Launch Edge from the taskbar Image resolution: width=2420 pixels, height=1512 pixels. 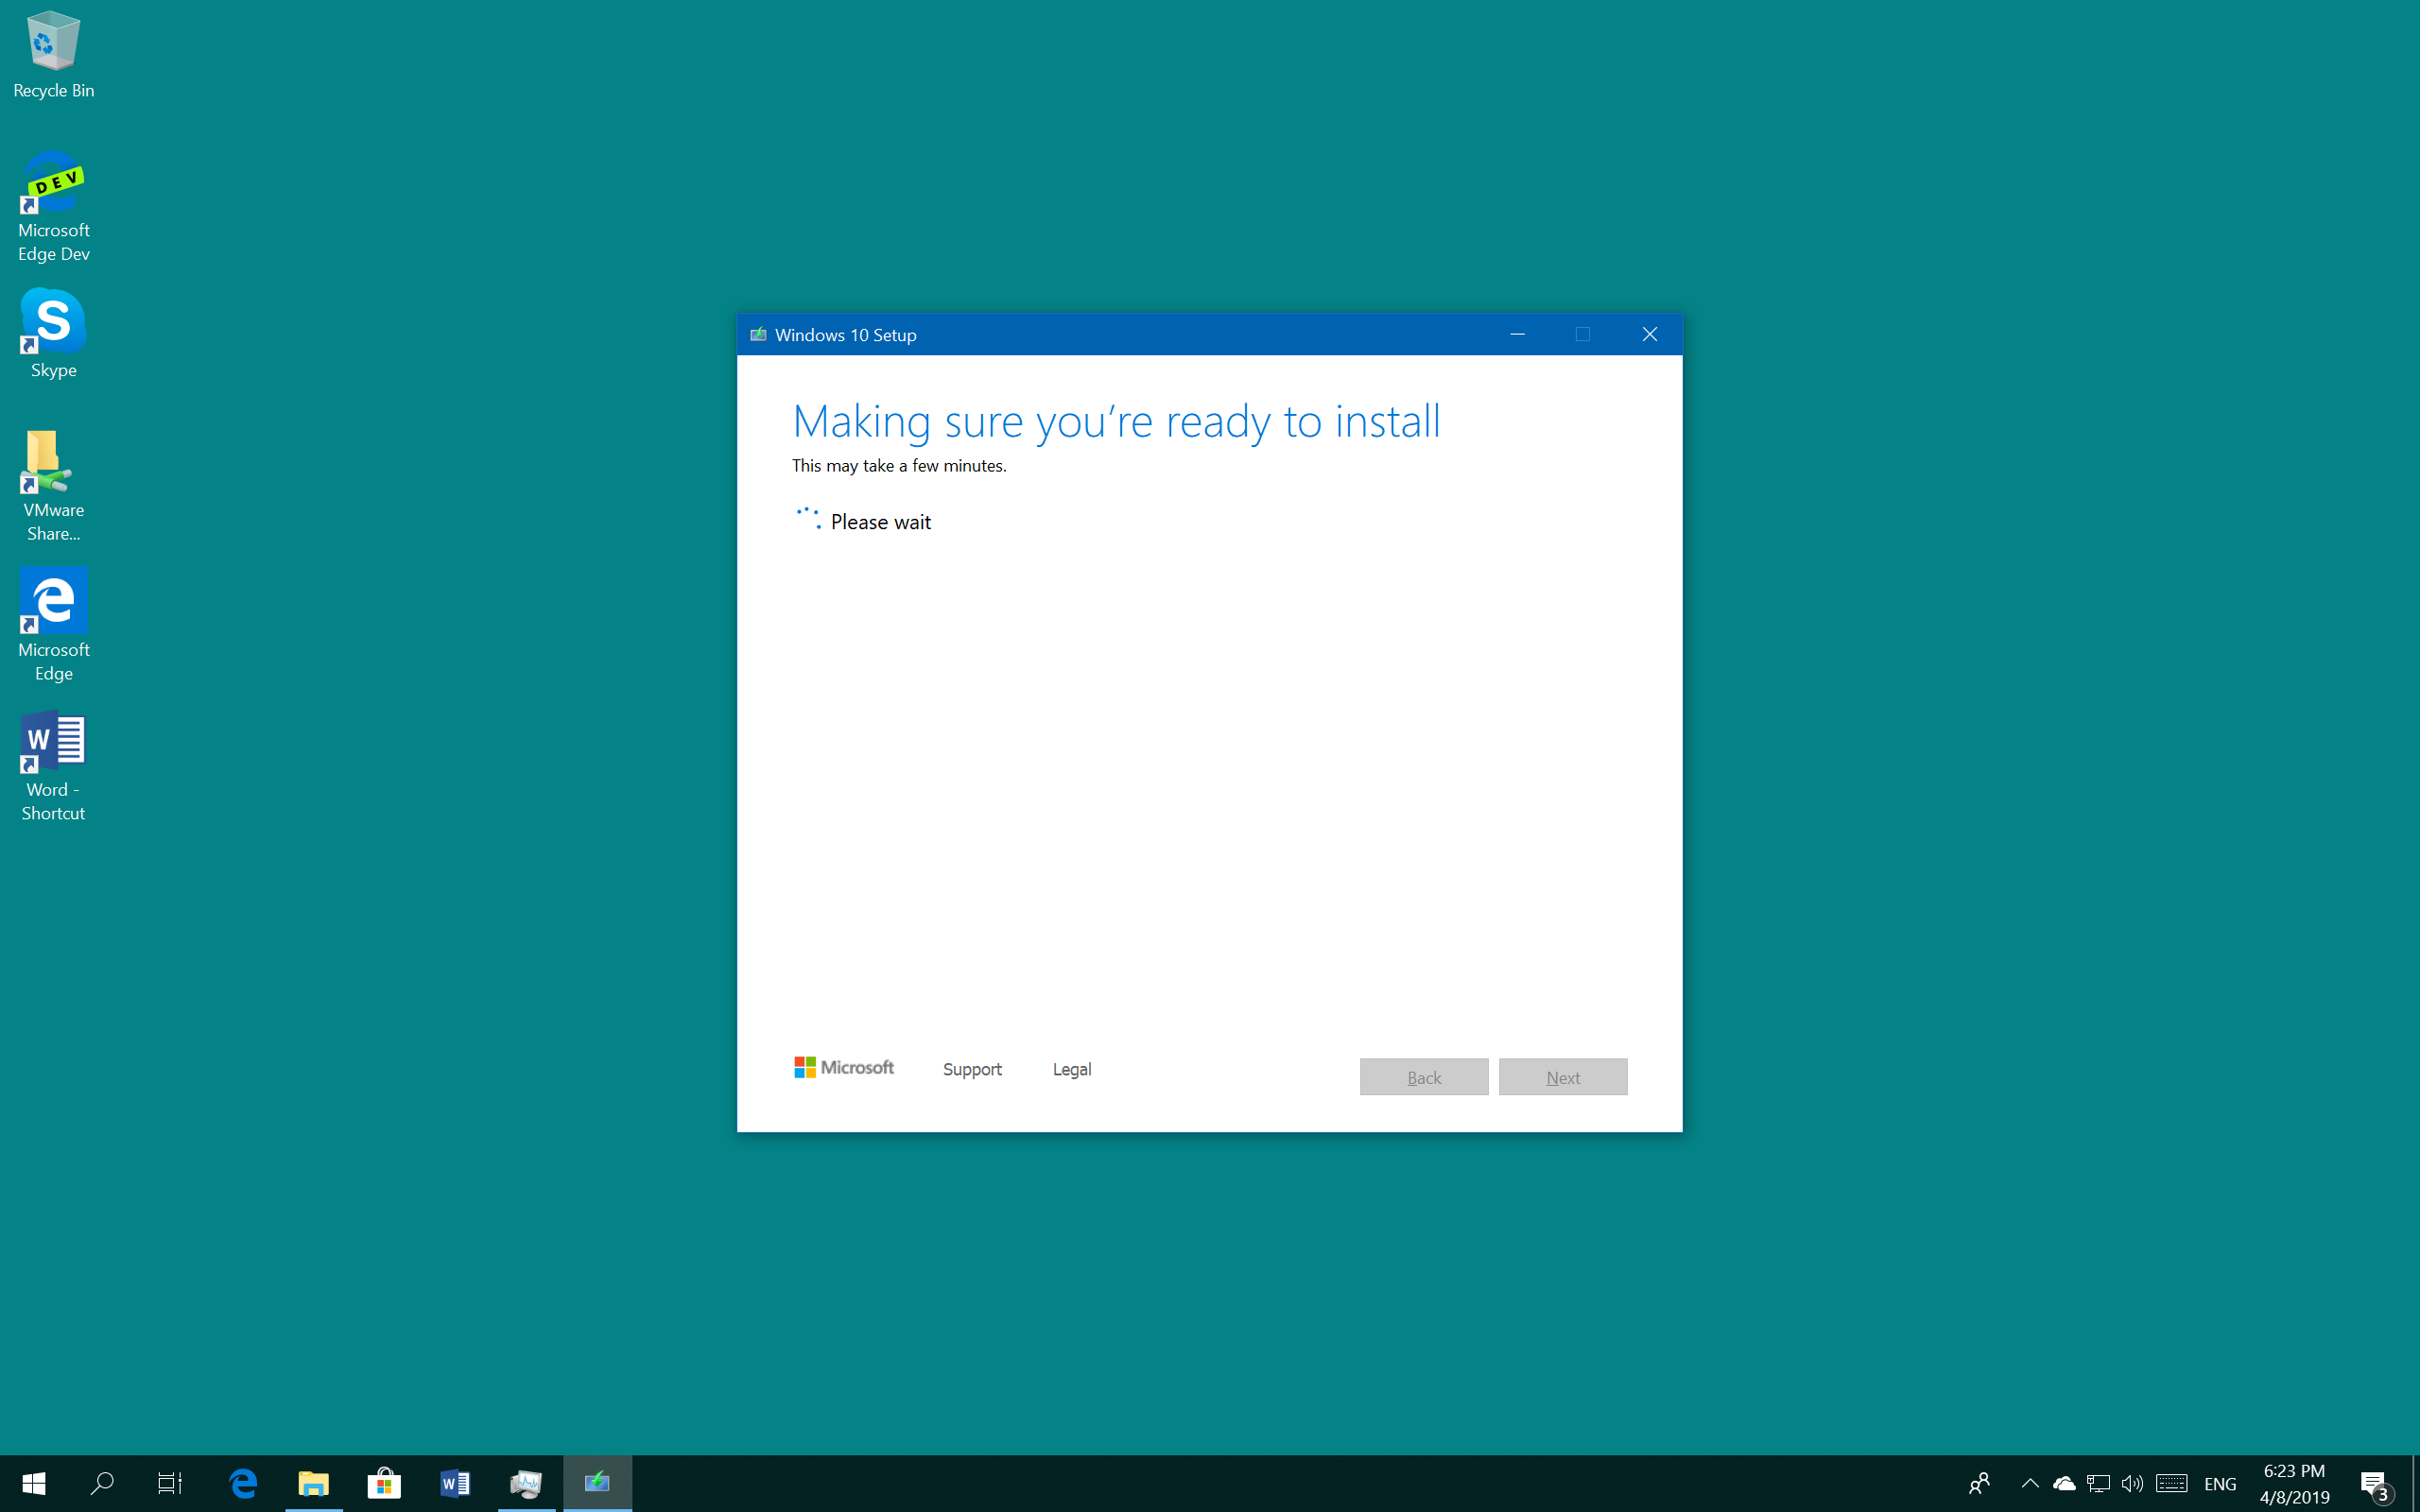[x=243, y=1483]
